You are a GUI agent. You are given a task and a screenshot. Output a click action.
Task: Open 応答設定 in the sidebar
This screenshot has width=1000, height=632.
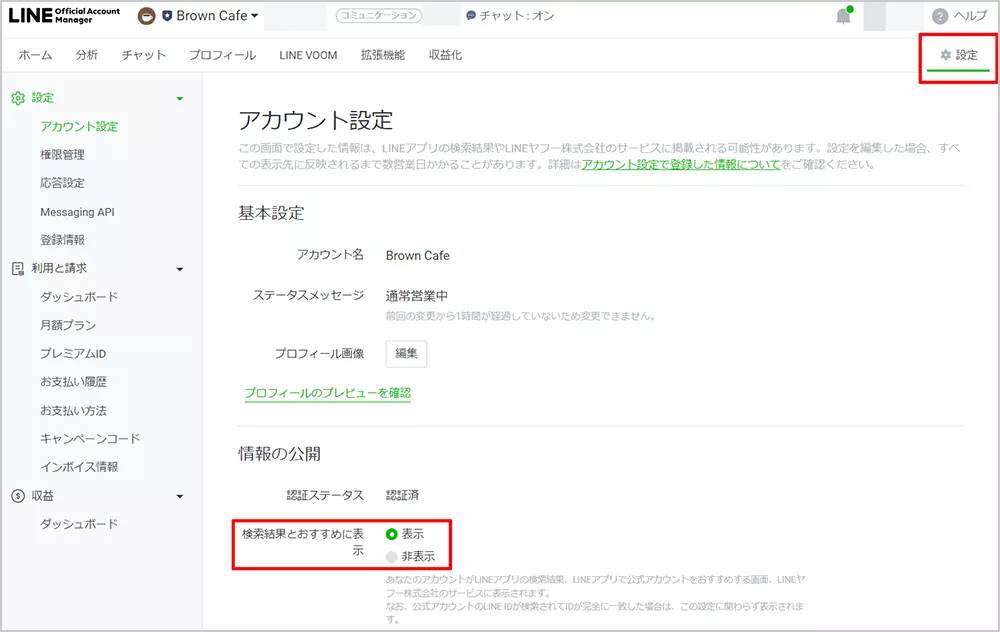pyautogui.click(x=62, y=183)
